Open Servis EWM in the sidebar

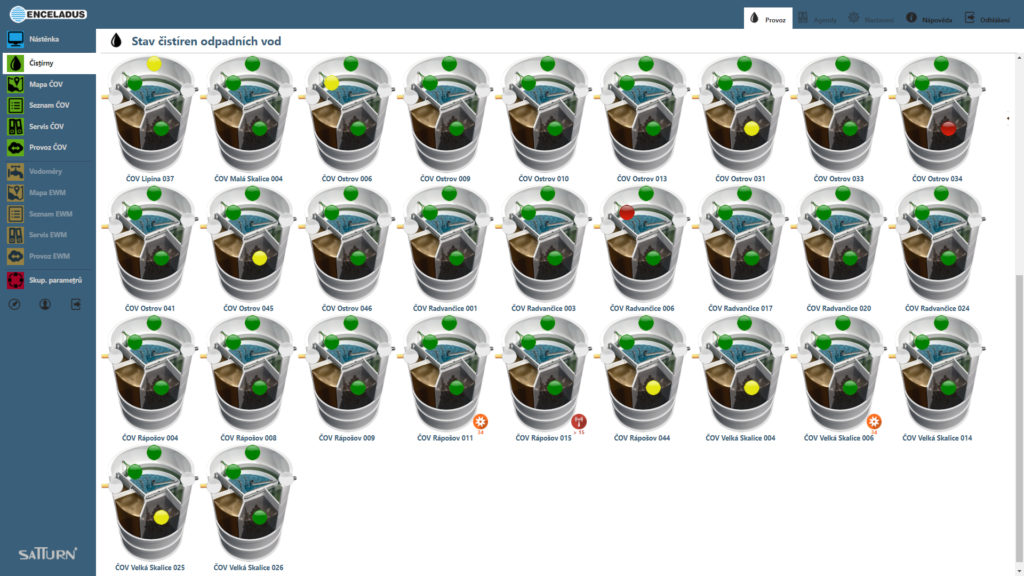pos(48,234)
